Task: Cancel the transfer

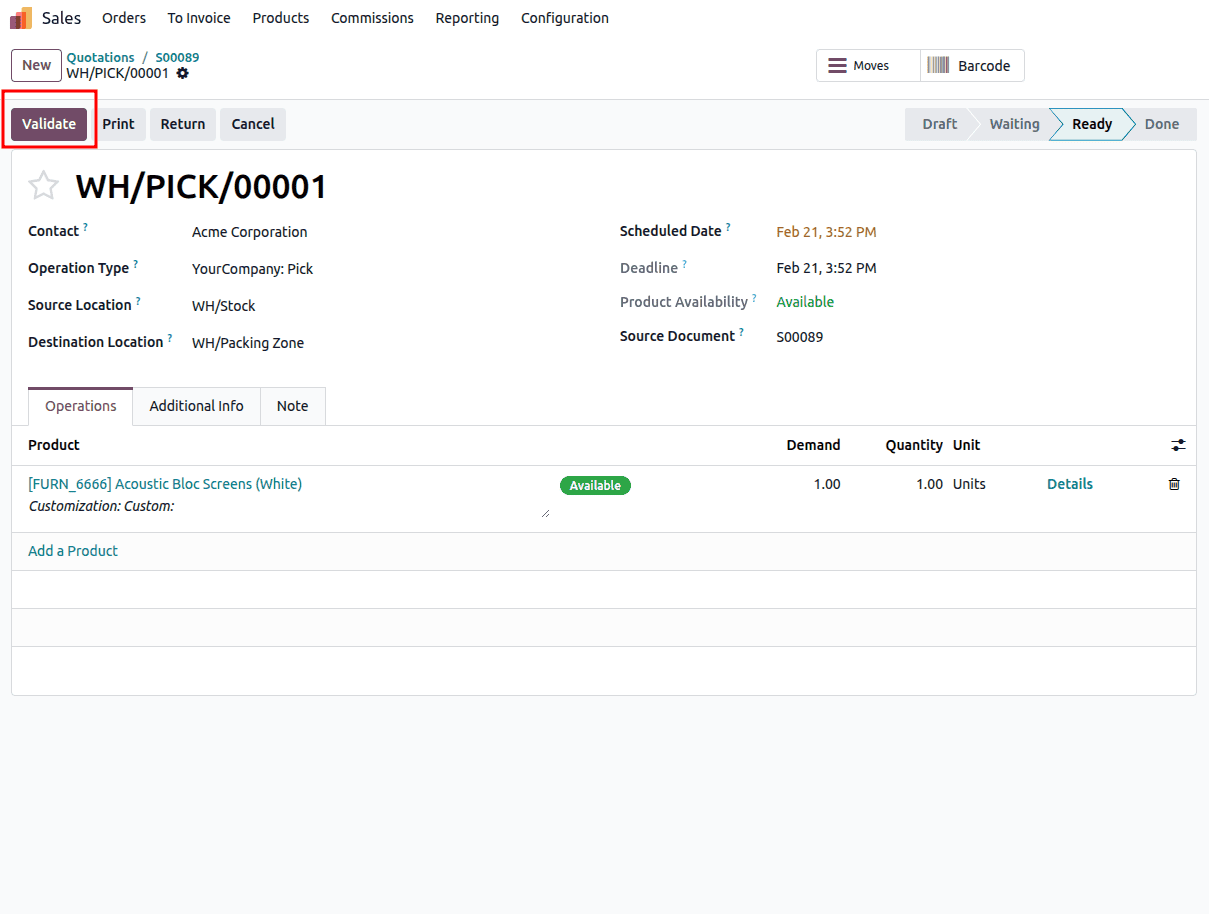Action: click(253, 124)
